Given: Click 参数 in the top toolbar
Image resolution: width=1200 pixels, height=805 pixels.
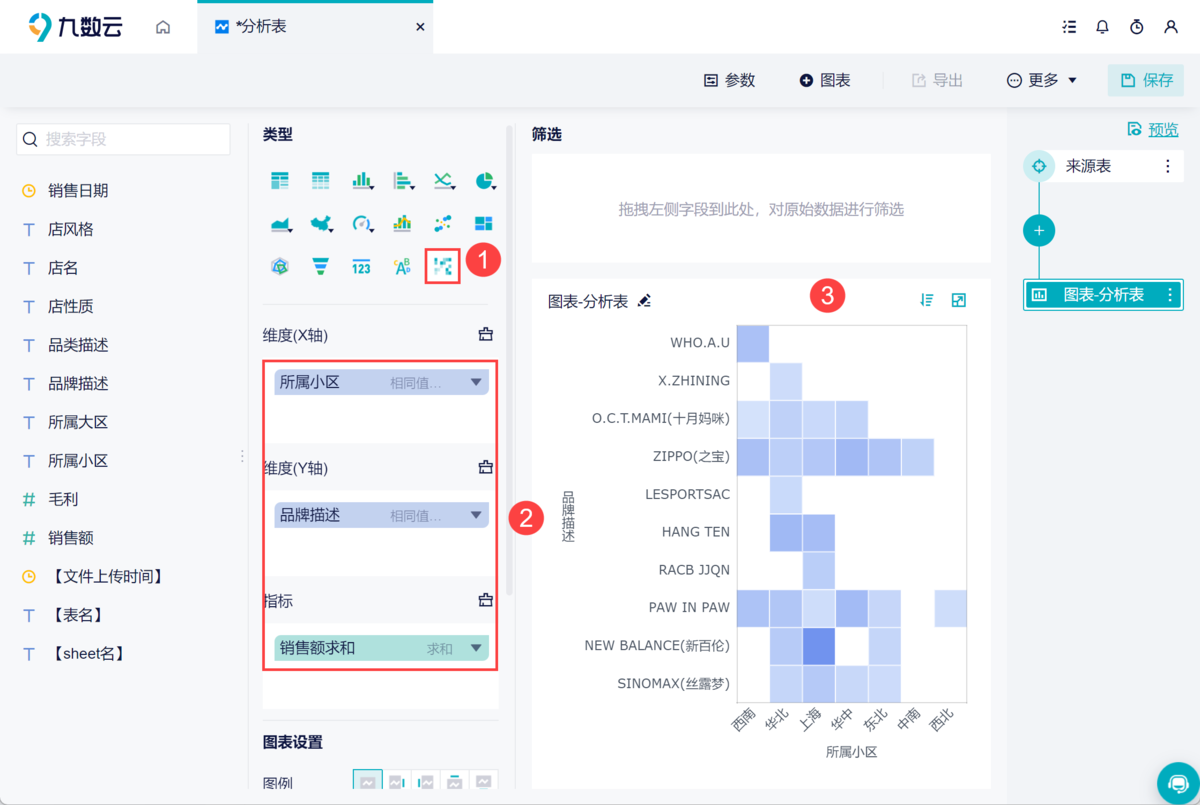Looking at the screenshot, I should pos(729,80).
